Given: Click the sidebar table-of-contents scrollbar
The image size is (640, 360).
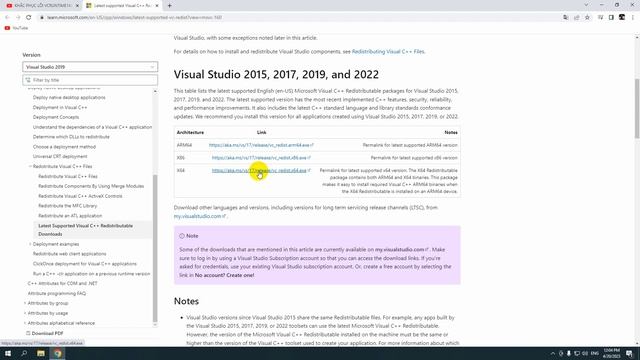Looking at the screenshot, I should click(155, 248).
